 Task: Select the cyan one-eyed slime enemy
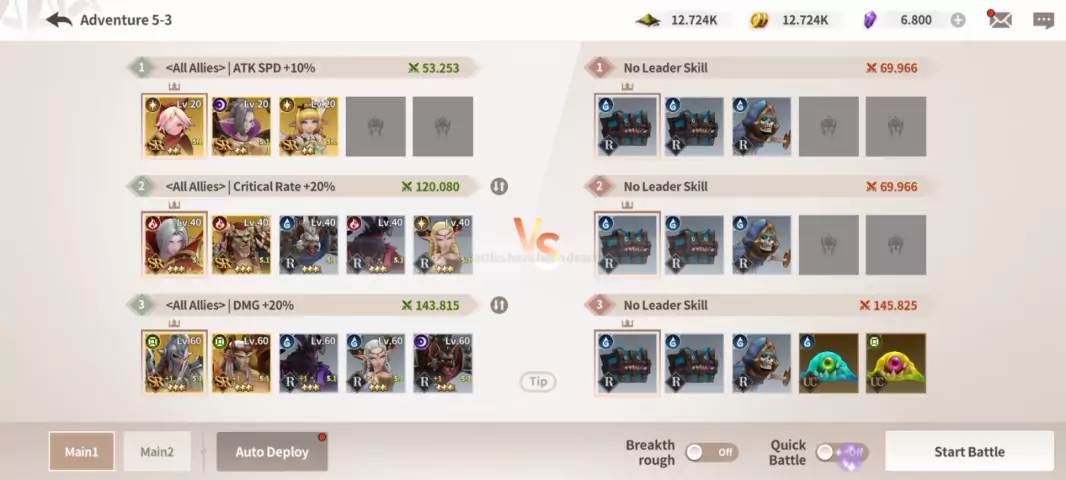[828, 363]
